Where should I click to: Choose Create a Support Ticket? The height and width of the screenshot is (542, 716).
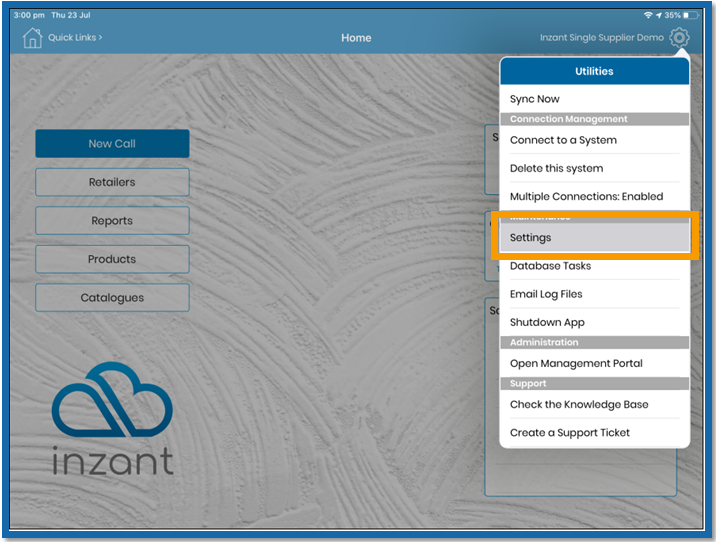point(594,432)
